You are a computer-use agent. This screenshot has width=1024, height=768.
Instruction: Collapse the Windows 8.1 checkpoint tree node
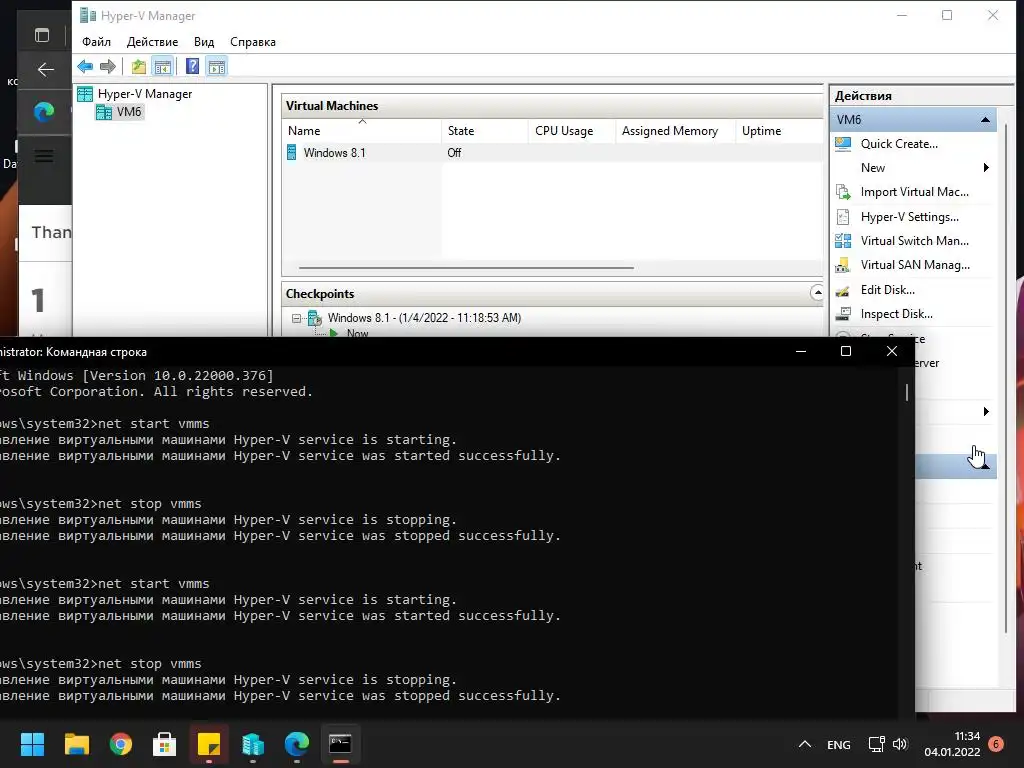296,318
